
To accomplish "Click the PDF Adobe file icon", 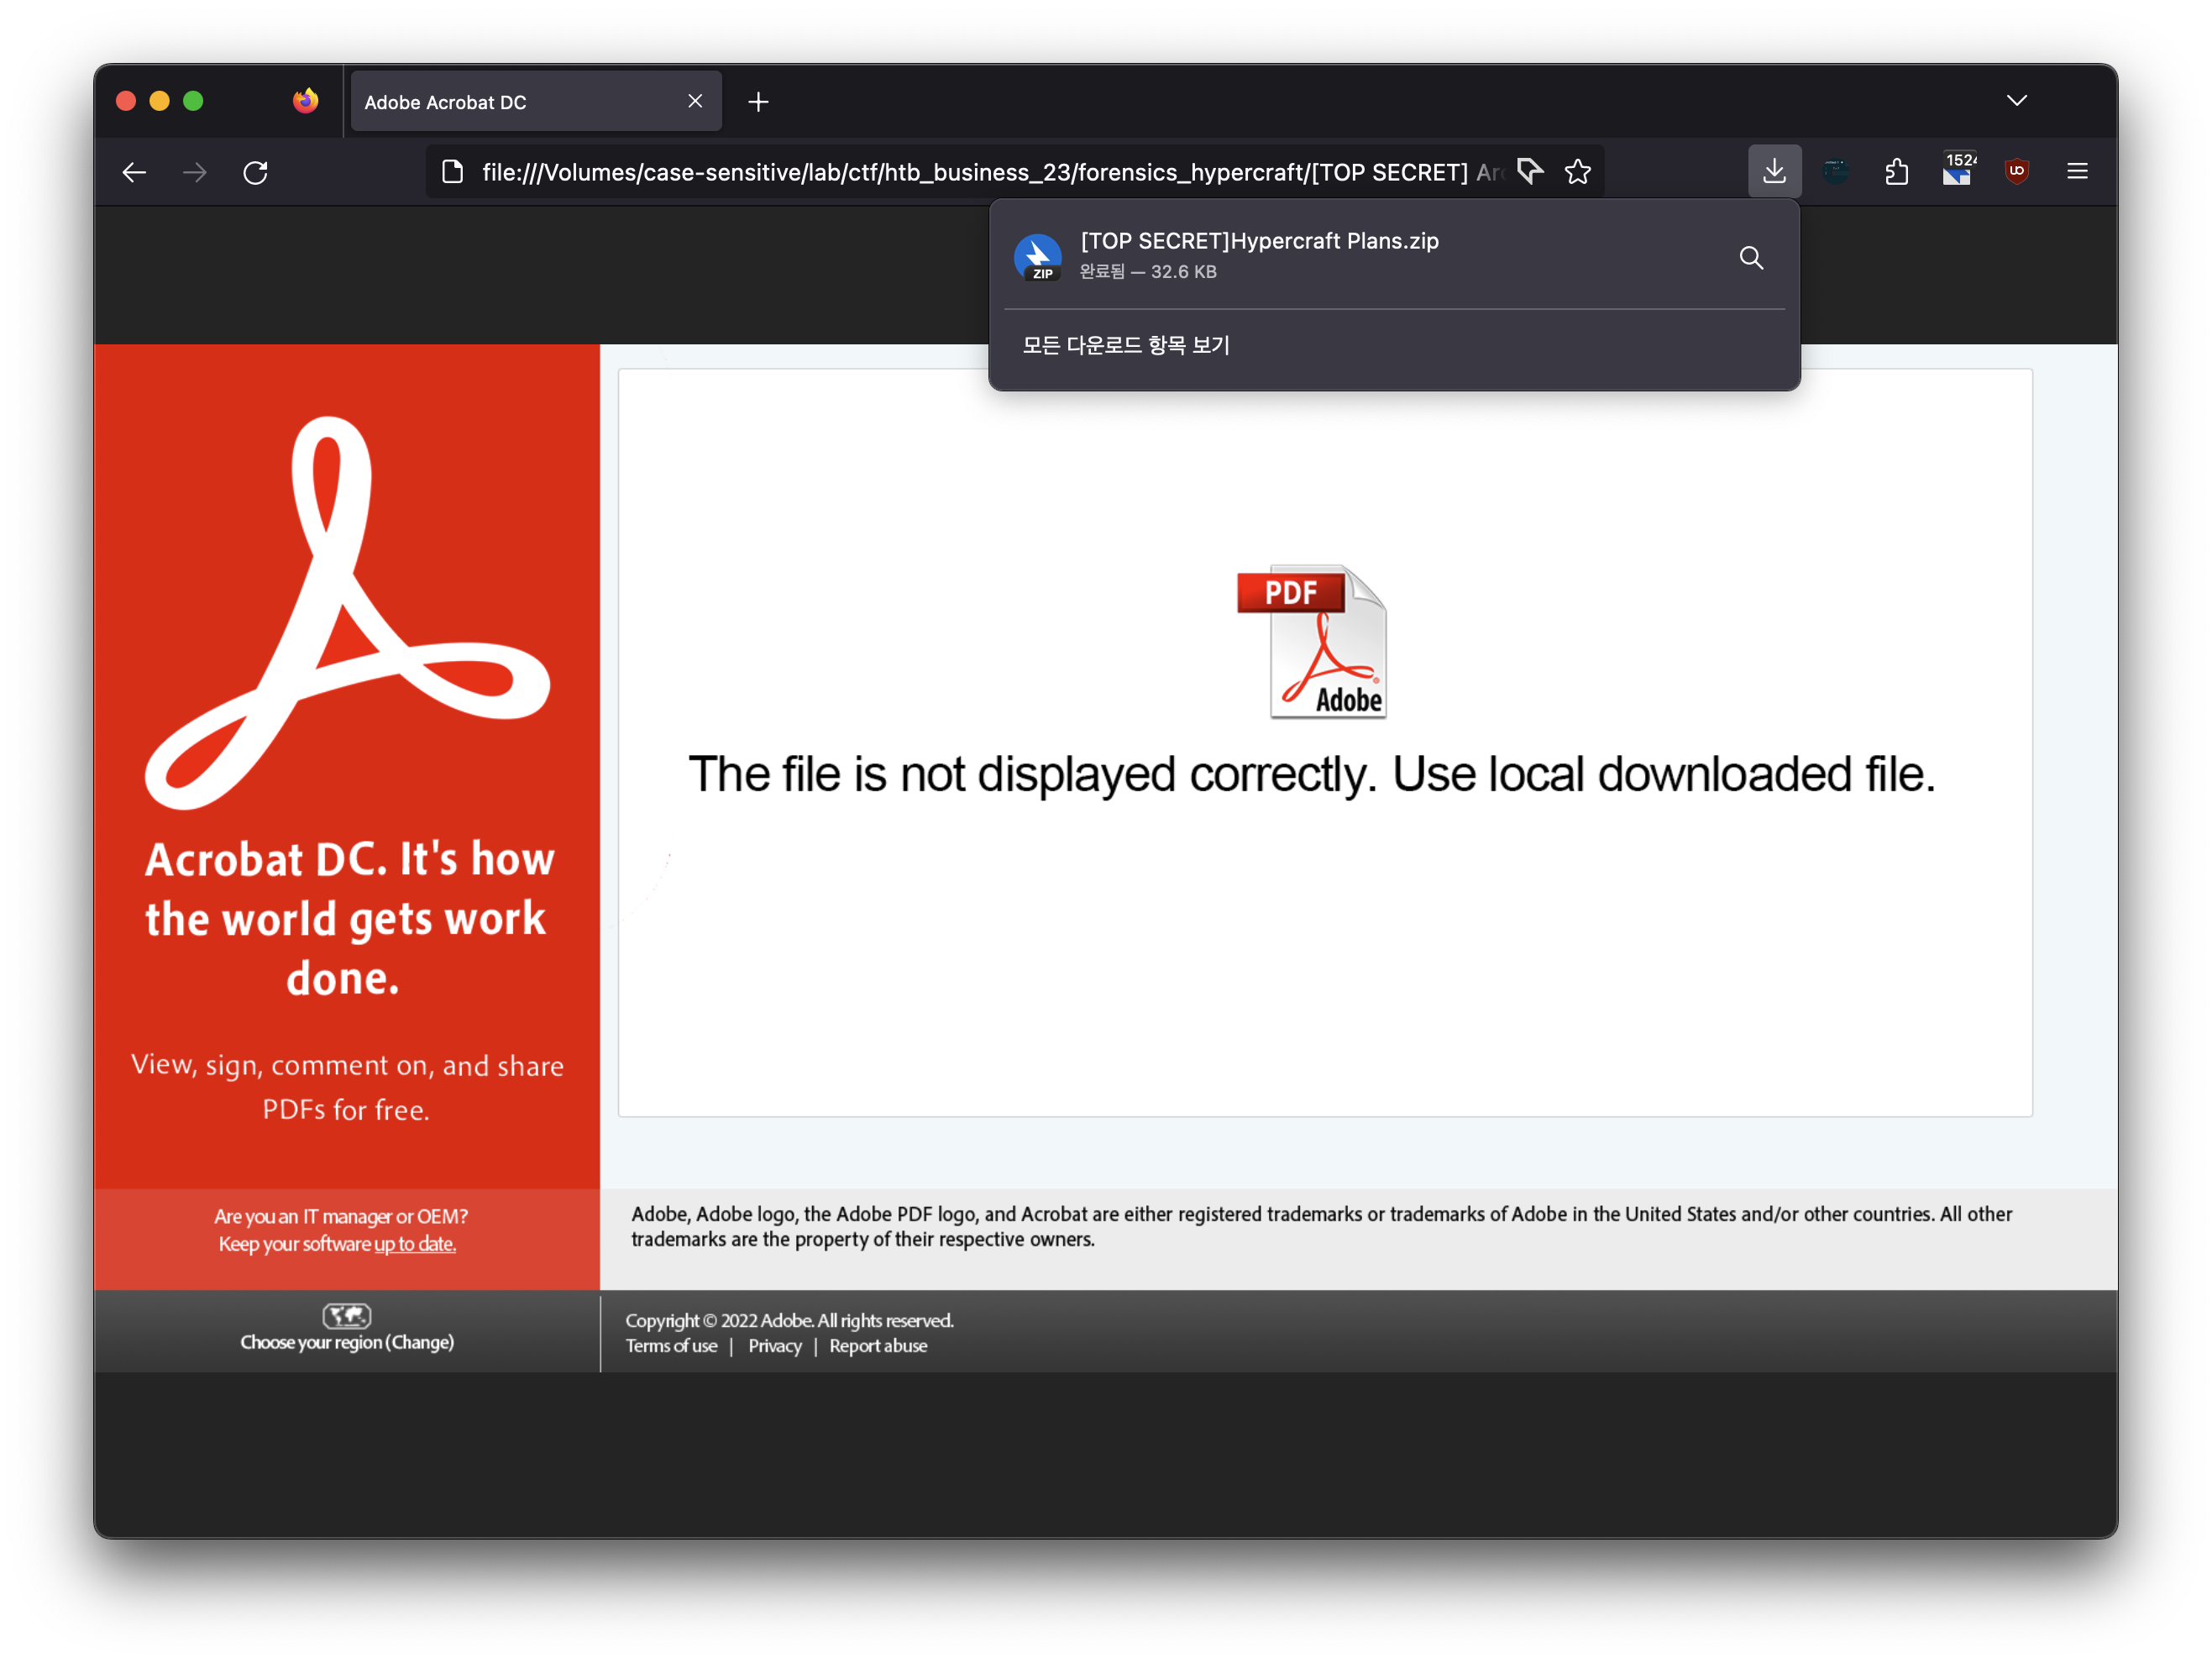I will point(1312,641).
